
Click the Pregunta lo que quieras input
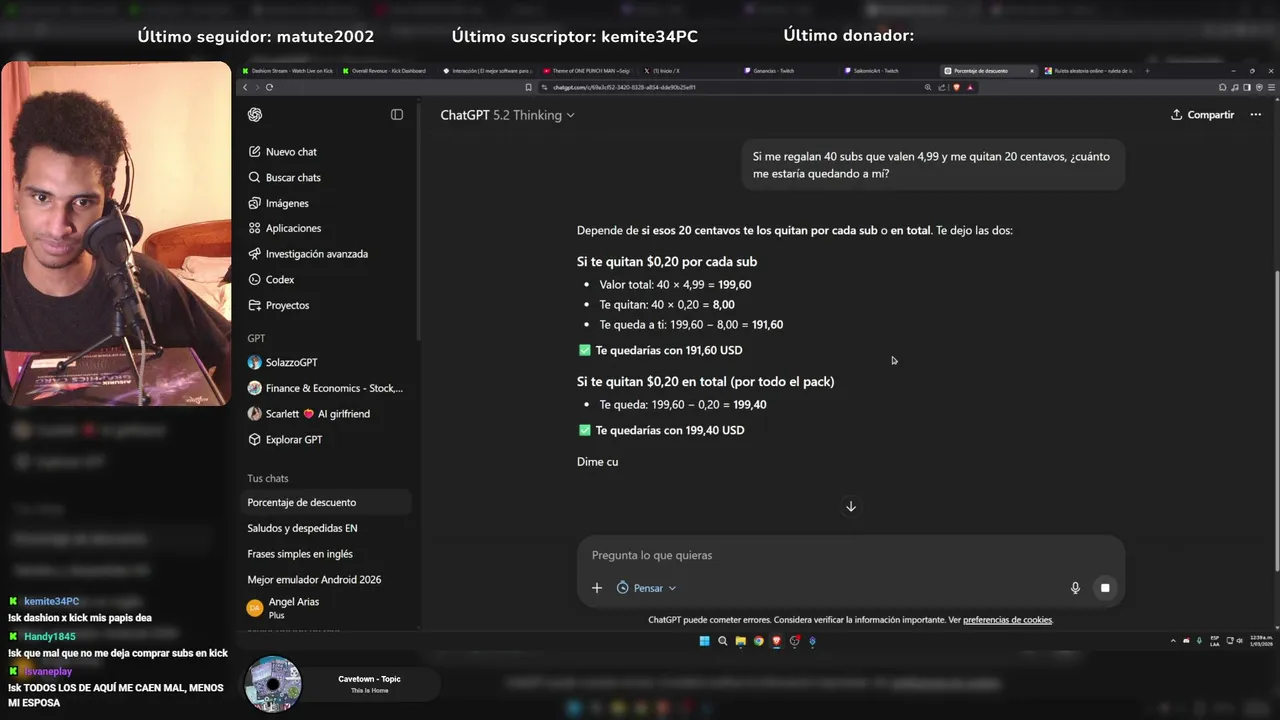[850, 555]
